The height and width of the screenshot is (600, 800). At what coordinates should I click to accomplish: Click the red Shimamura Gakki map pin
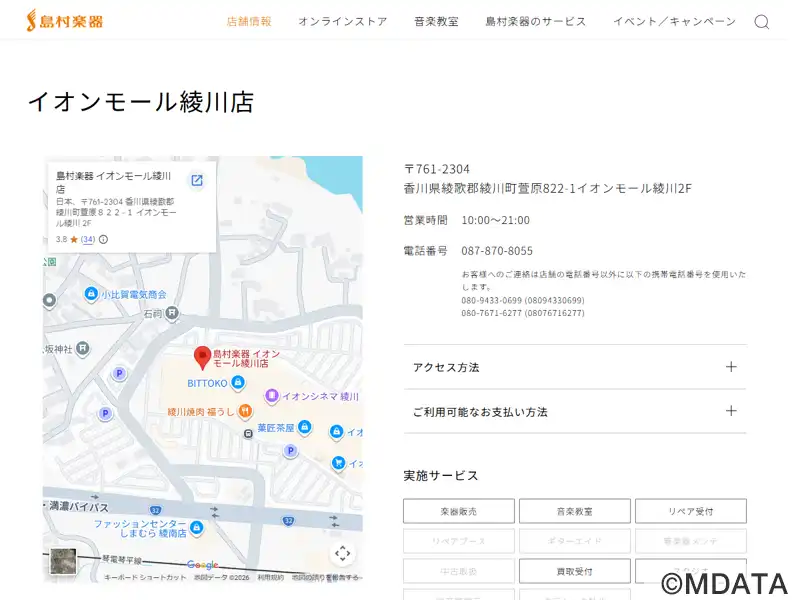click(x=201, y=358)
